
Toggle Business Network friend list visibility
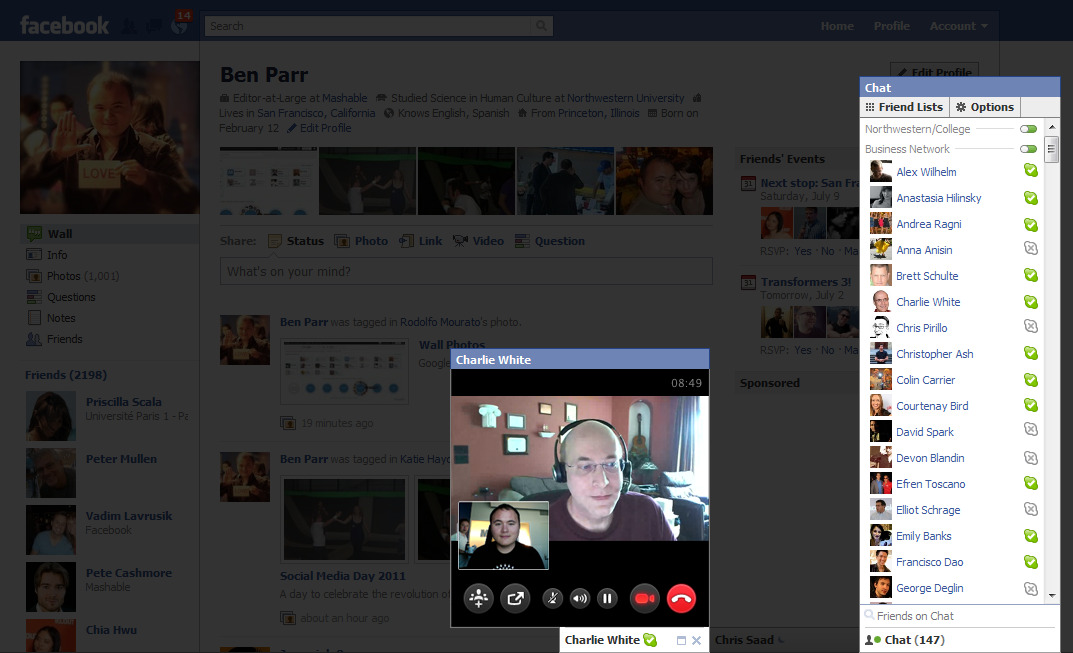(1029, 148)
